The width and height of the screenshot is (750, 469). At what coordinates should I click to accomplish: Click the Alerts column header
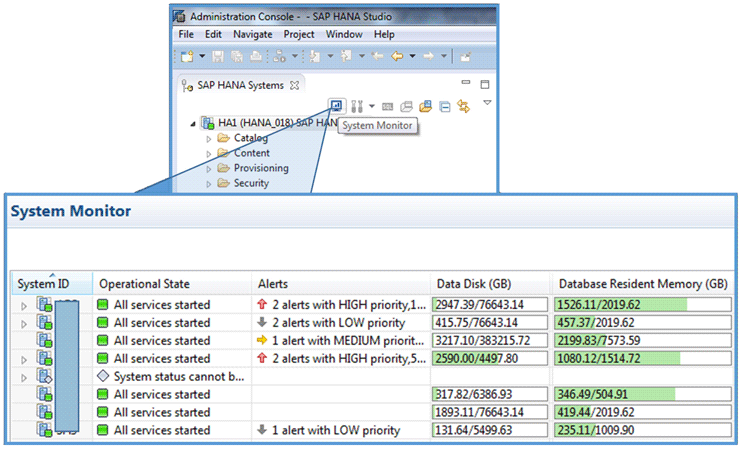pyautogui.click(x=273, y=284)
